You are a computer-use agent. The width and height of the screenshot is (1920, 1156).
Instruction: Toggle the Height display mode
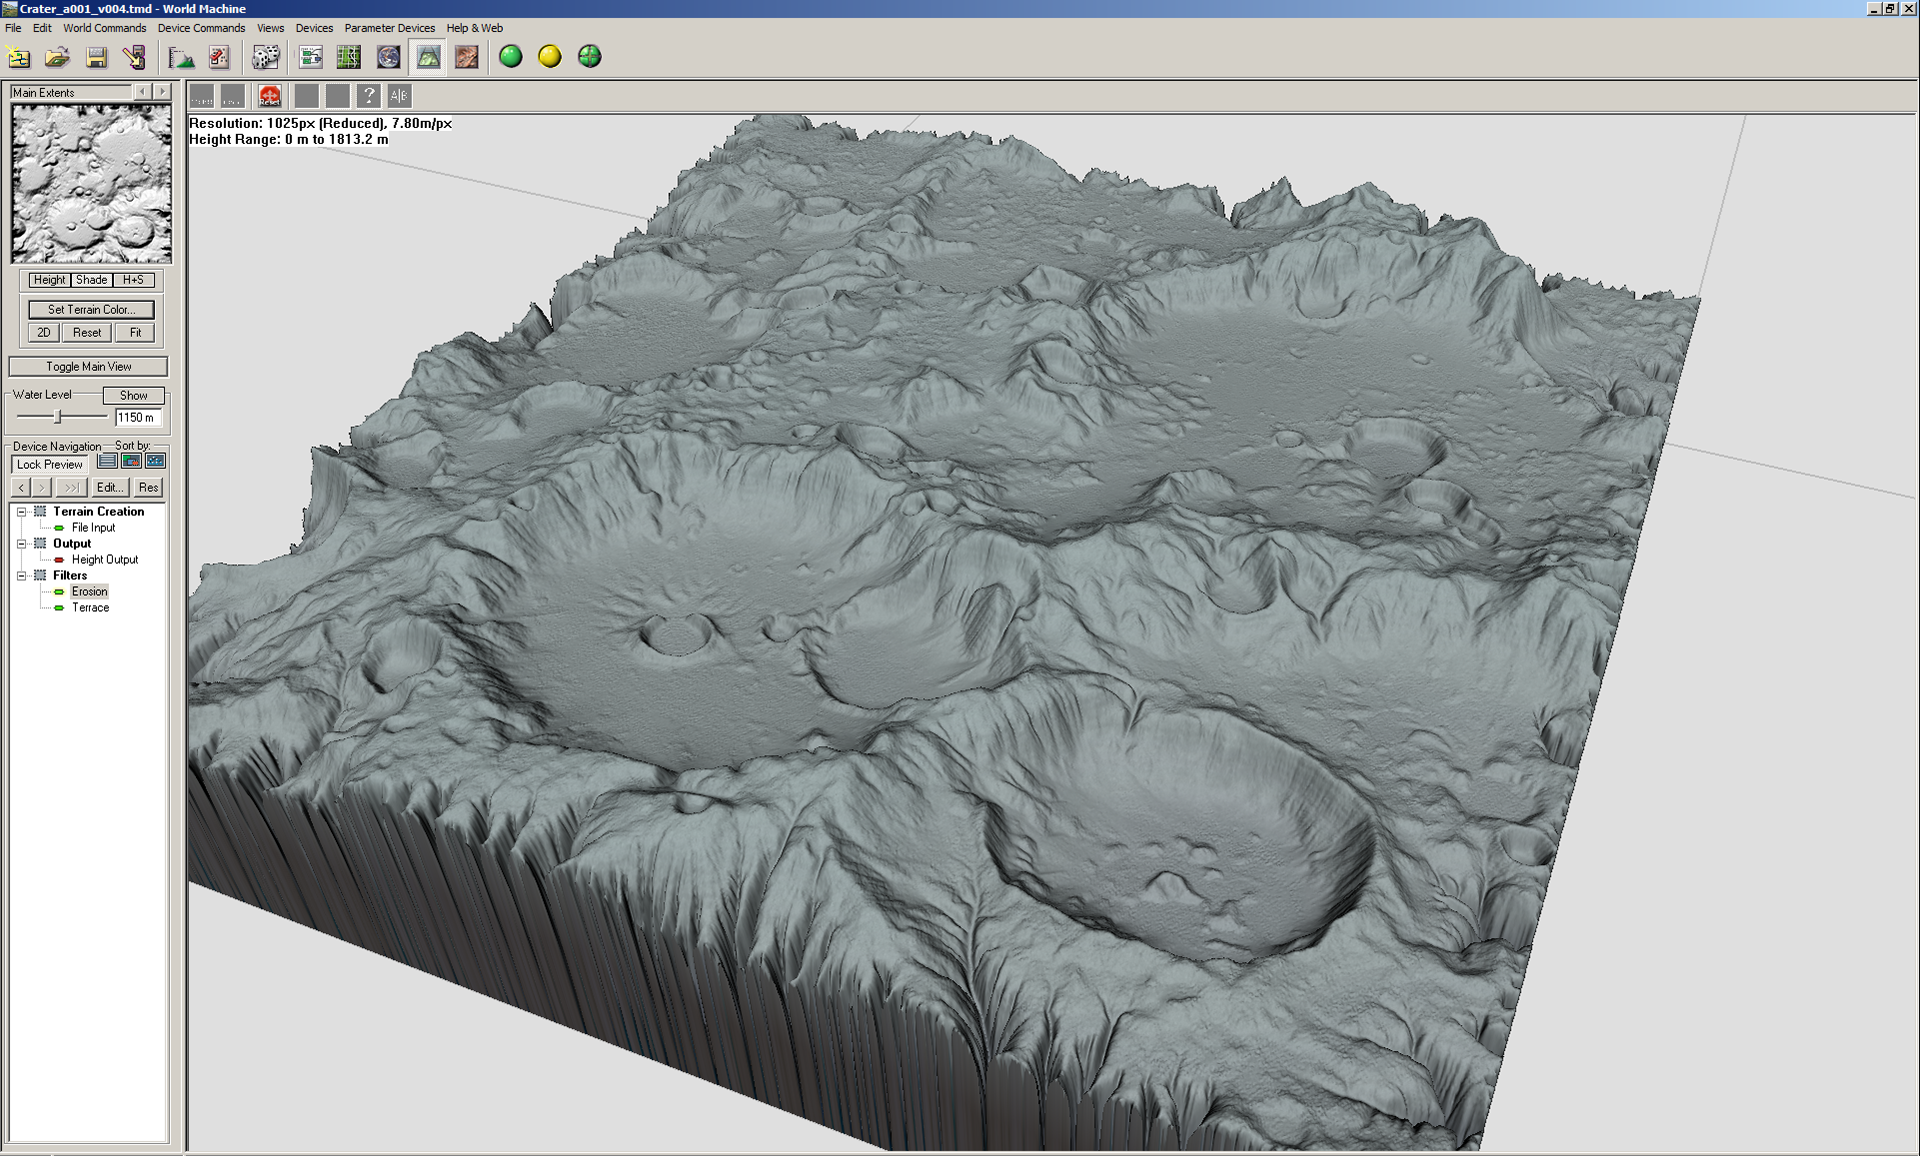point(48,280)
